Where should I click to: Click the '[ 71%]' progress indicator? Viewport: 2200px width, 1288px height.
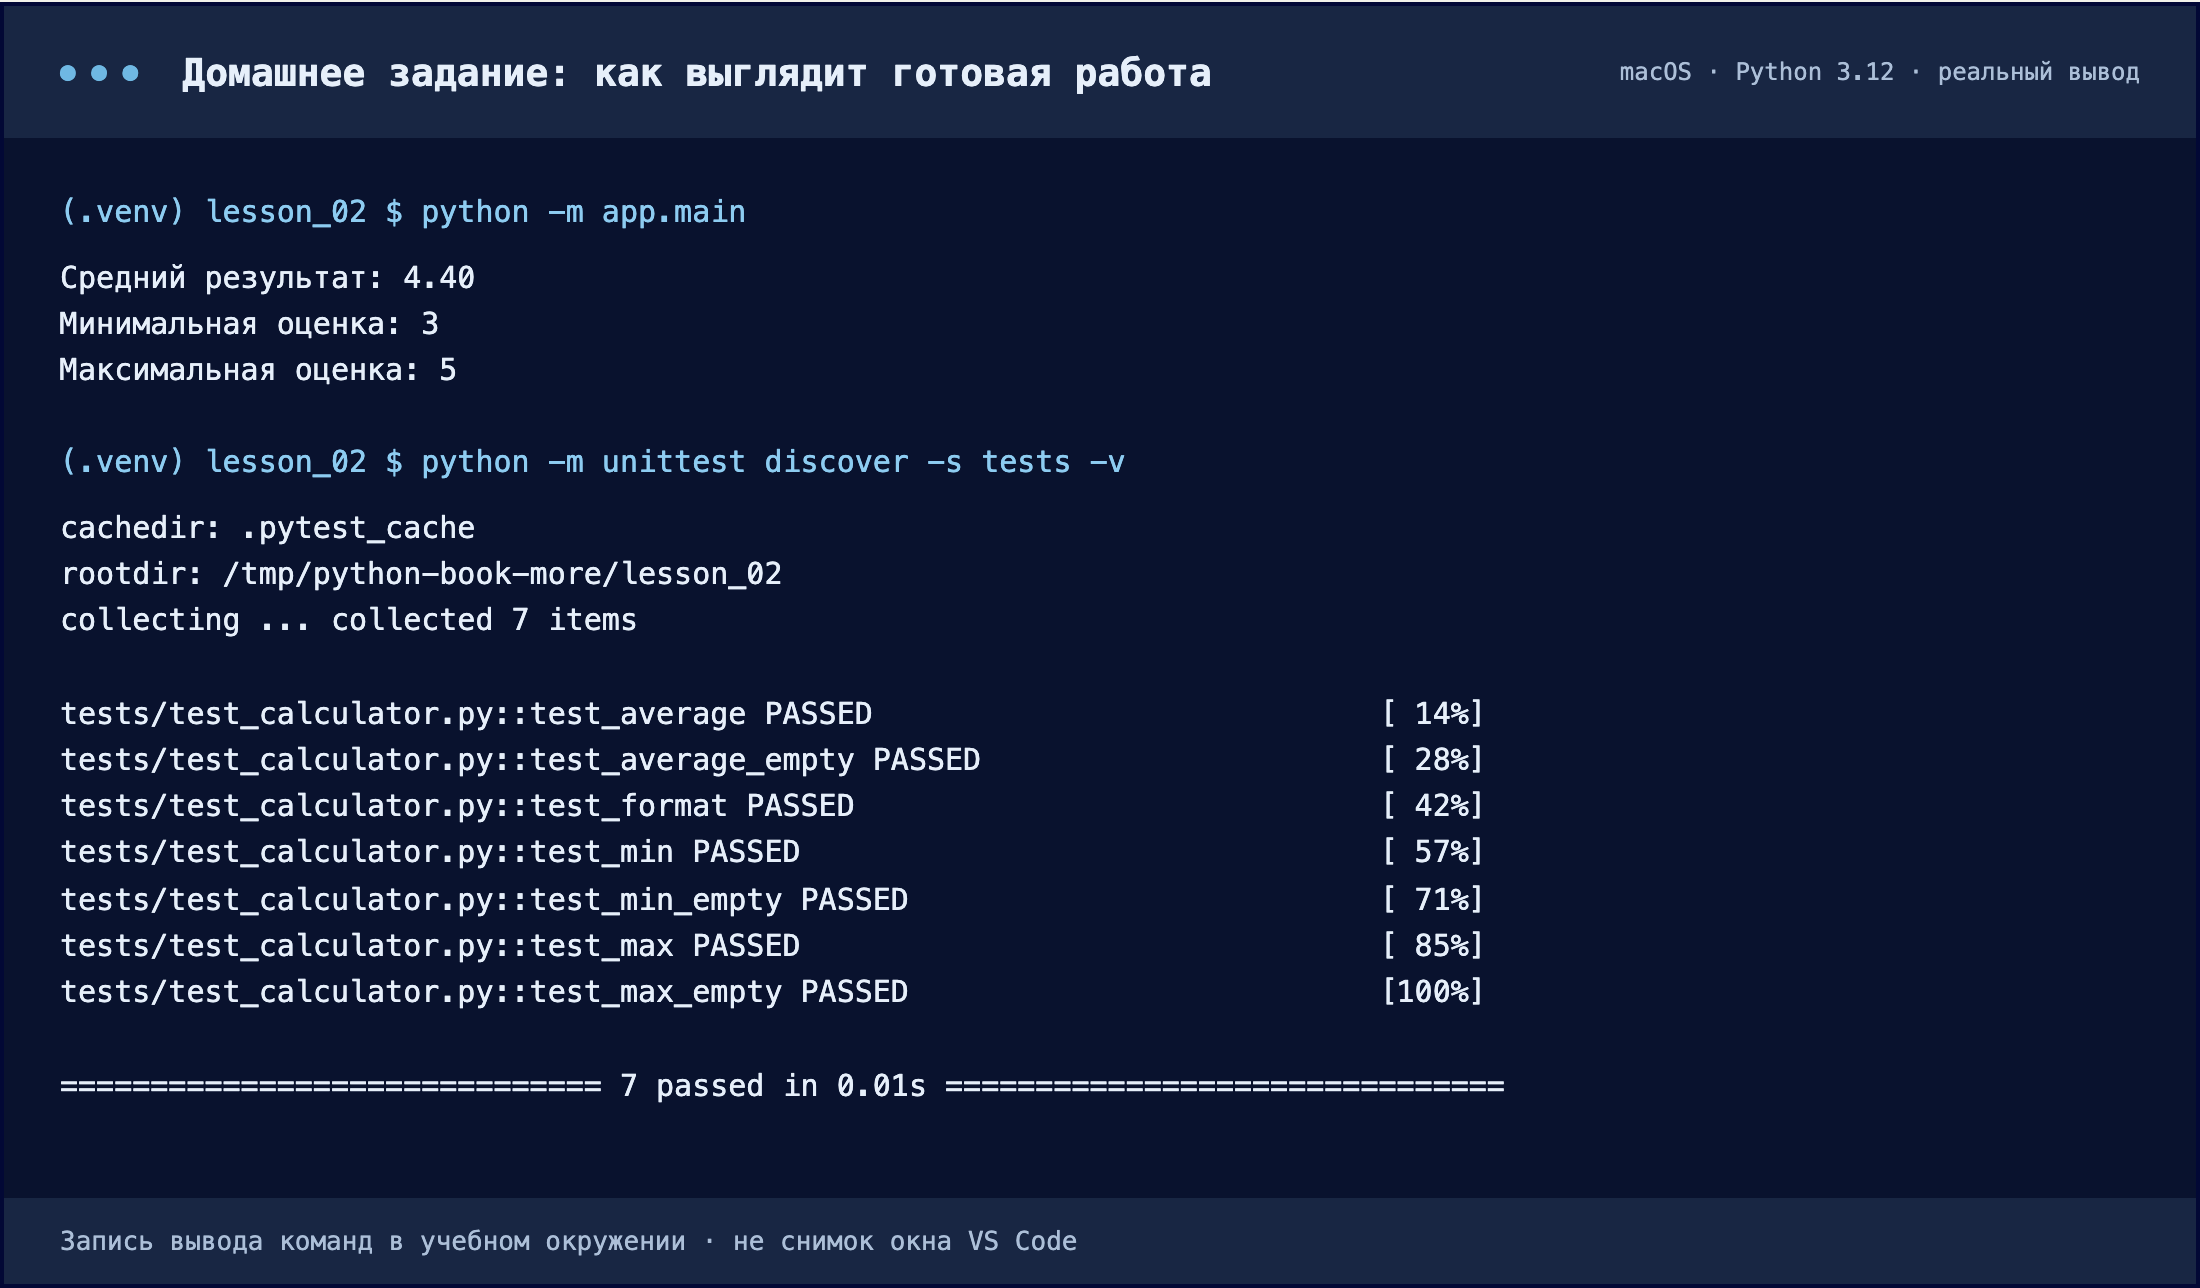pyautogui.click(x=1432, y=900)
